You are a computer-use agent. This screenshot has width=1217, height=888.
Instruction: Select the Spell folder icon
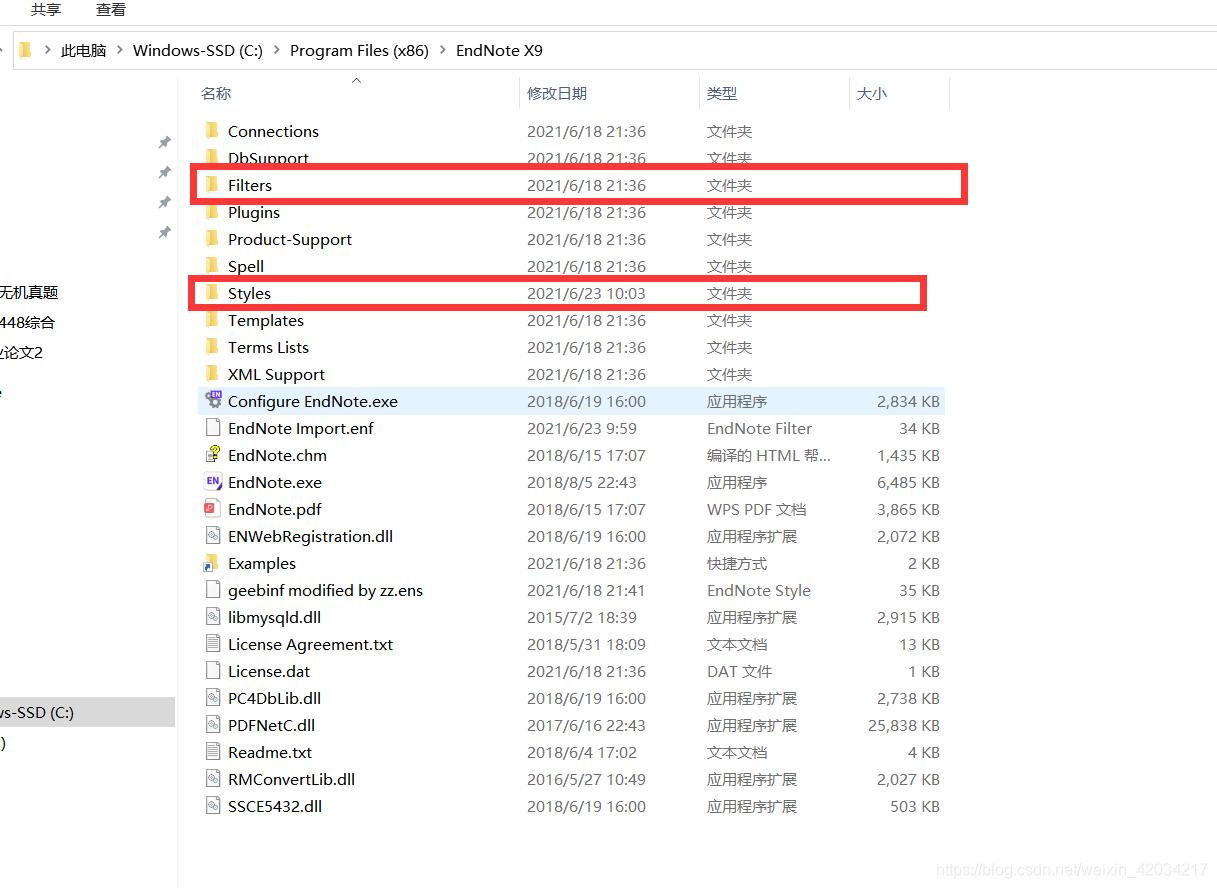pos(212,266)
